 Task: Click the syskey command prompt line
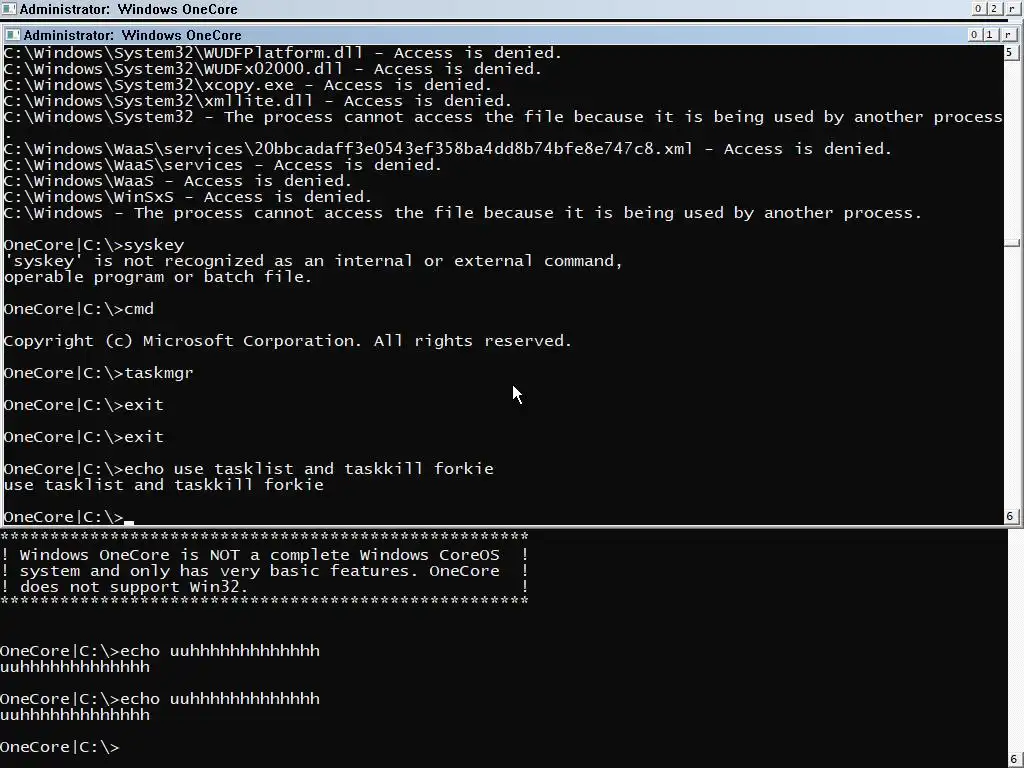click(x=94, y=245)
